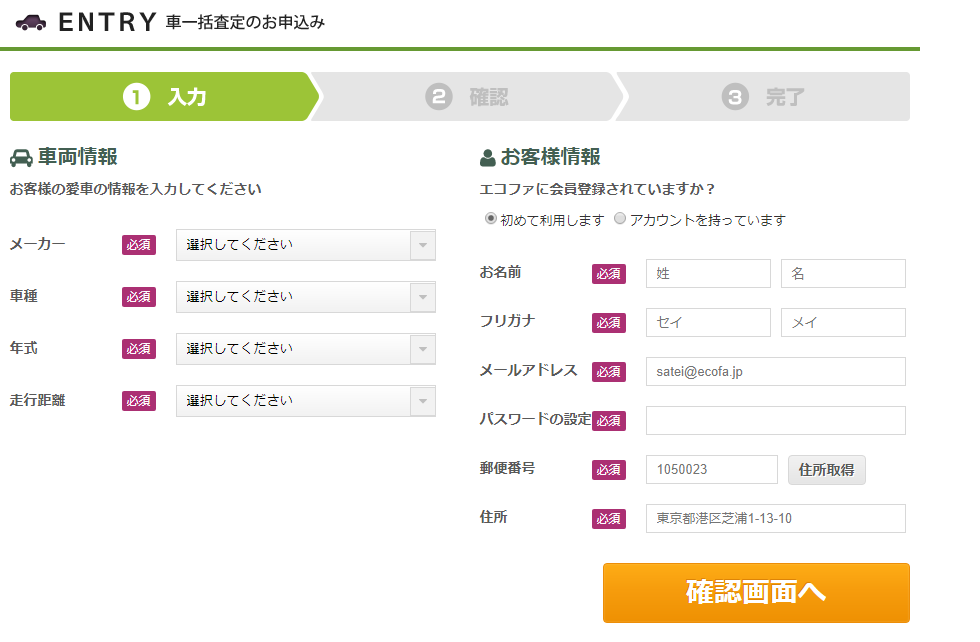This screenshot has height=642, width=980.
Task: Click the セイ katakana input field
Action: [708, 322]
